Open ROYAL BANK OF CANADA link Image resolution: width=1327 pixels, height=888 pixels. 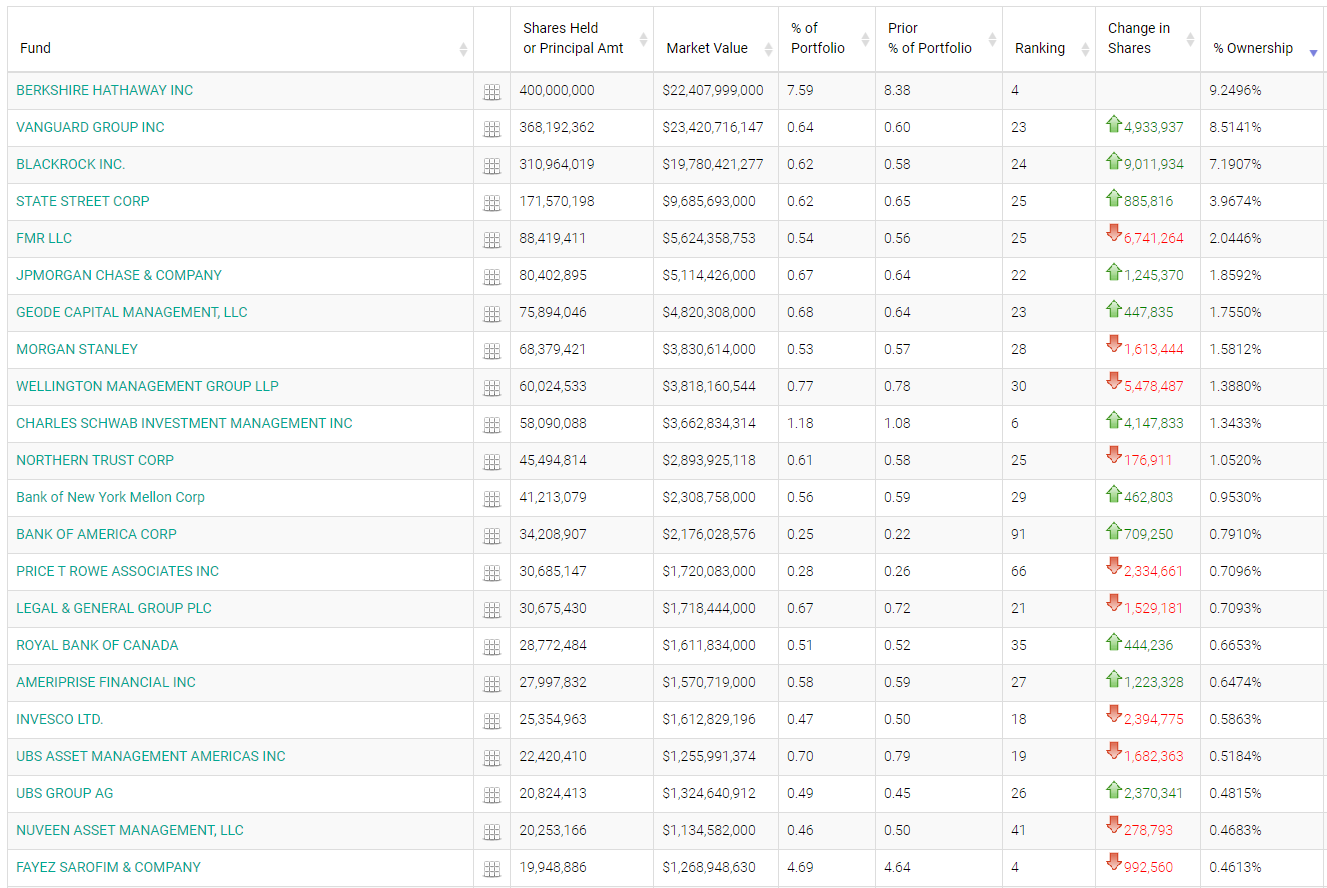[x=97, y=645]
